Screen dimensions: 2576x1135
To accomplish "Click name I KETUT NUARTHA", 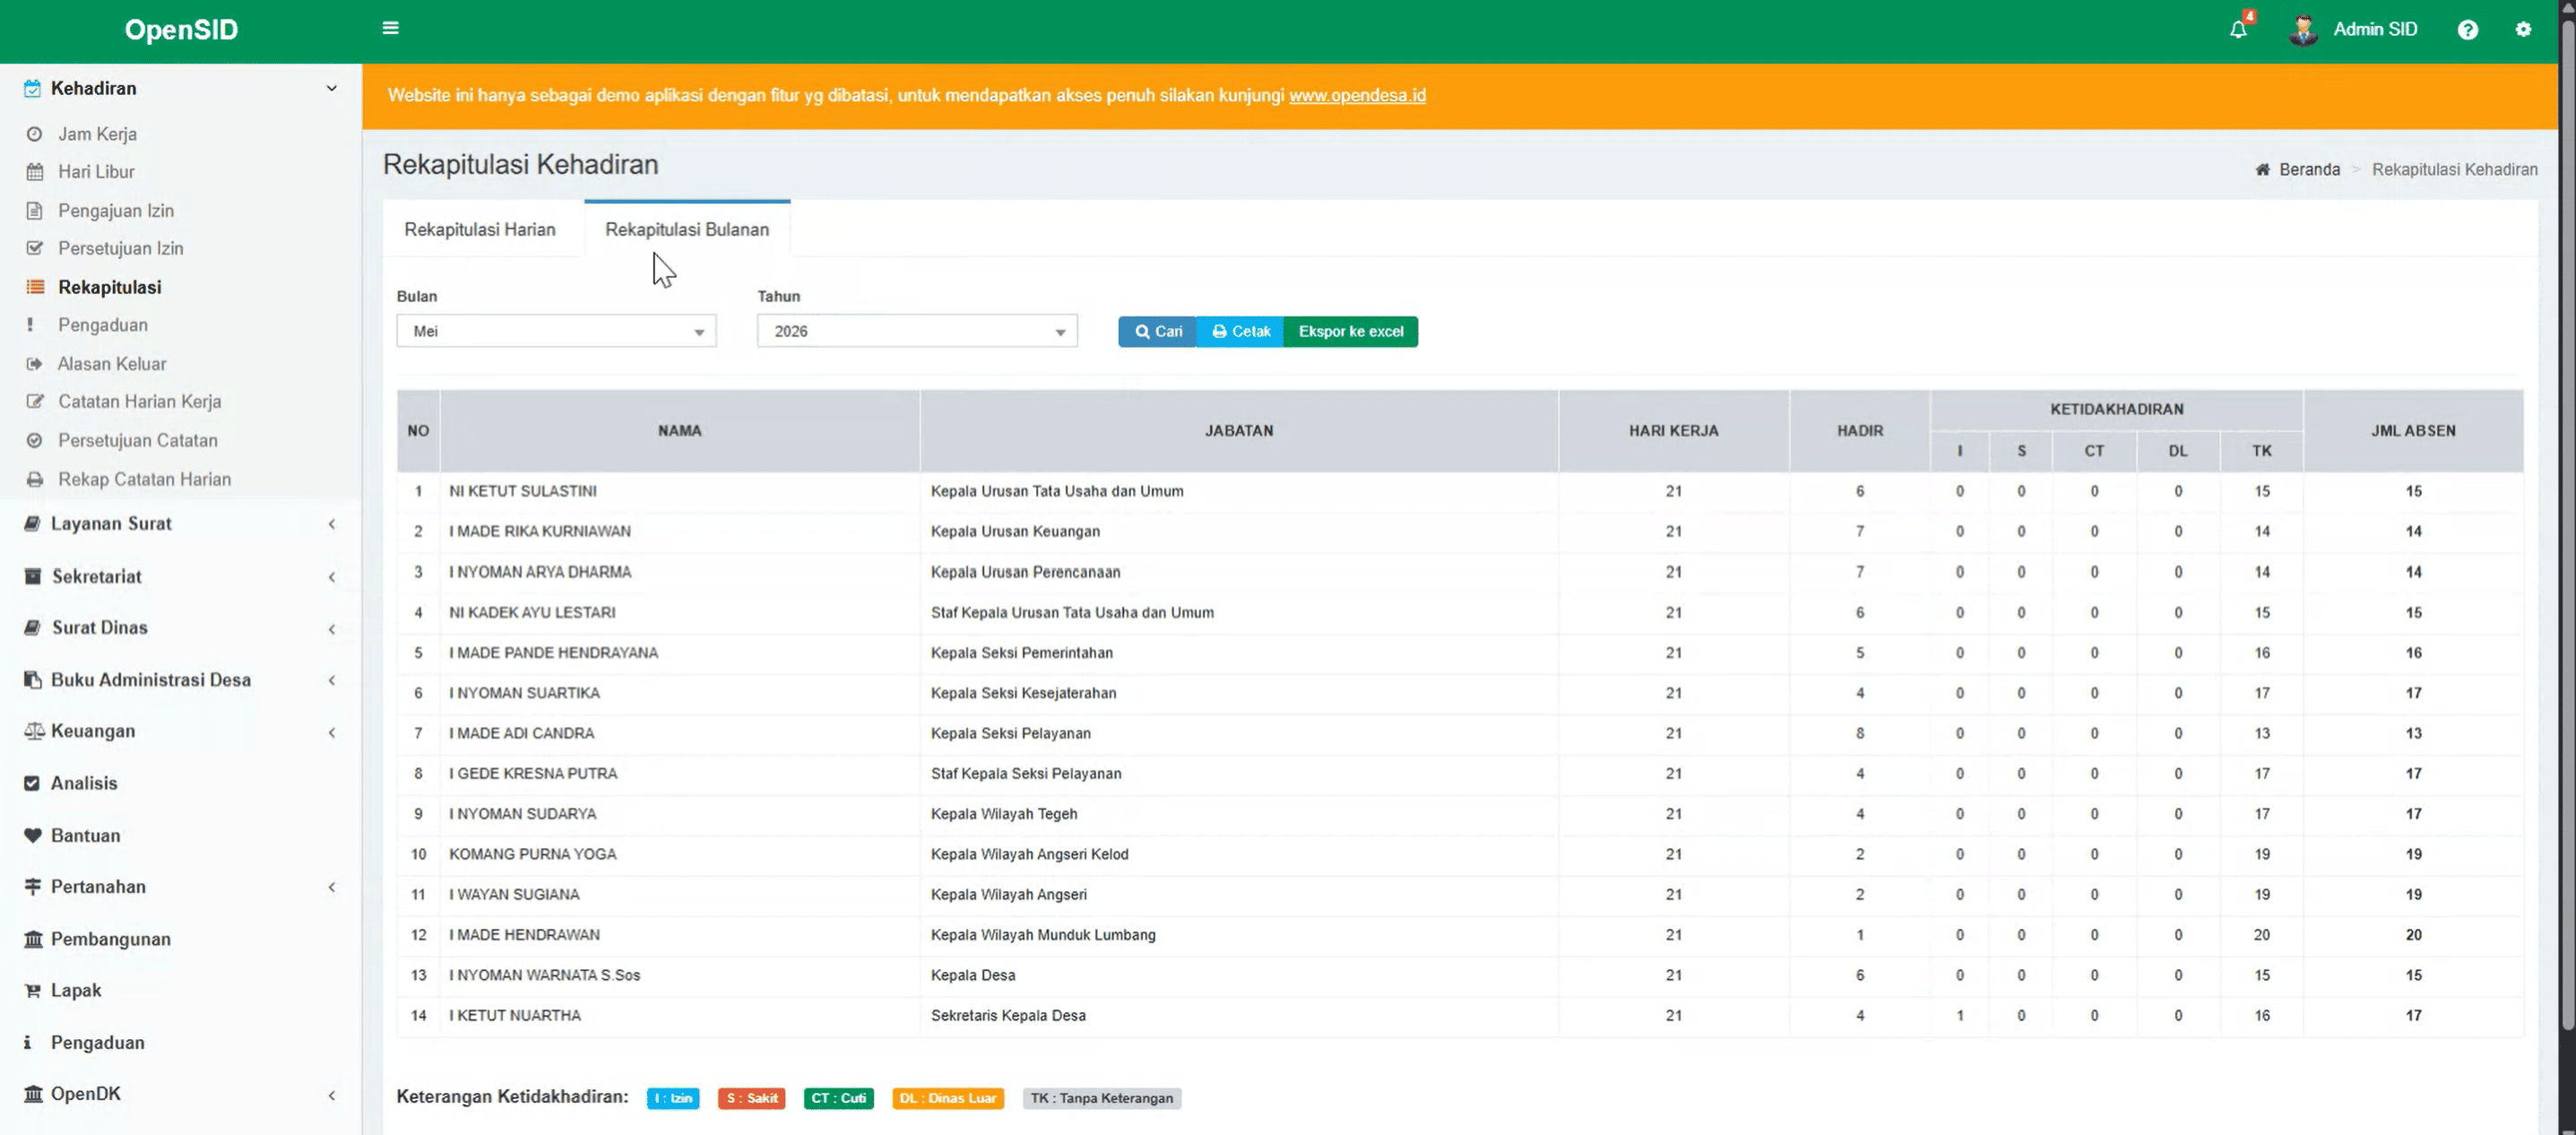I will pyautogui.click(x=514, y=1015).
